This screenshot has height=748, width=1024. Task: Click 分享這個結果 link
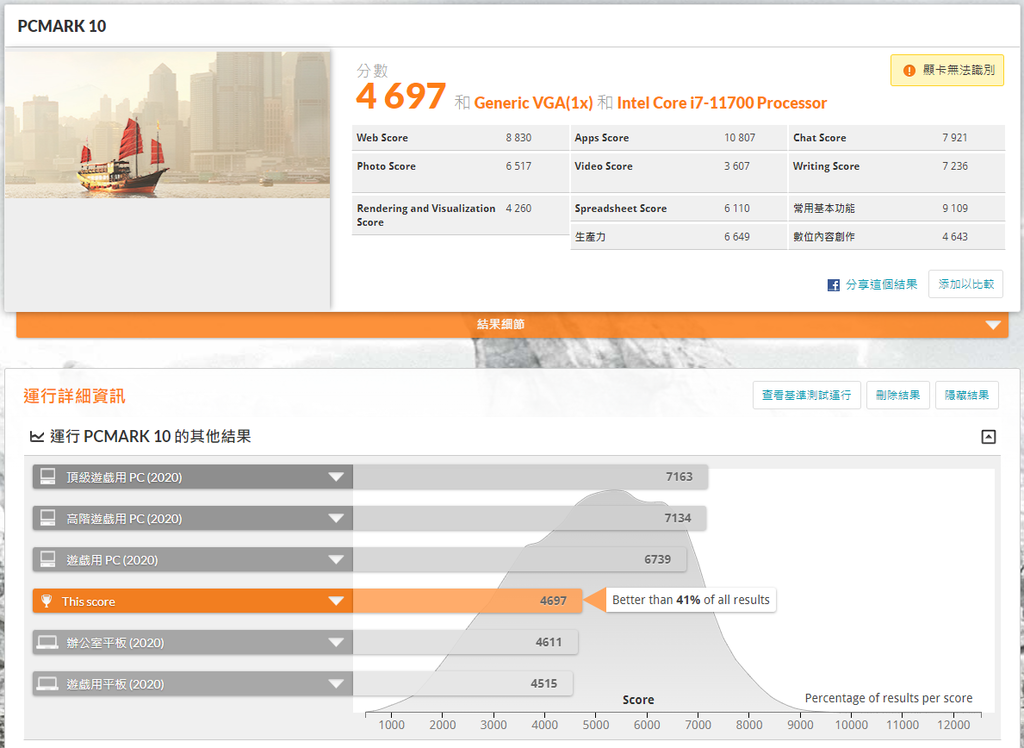click(881, 285)
